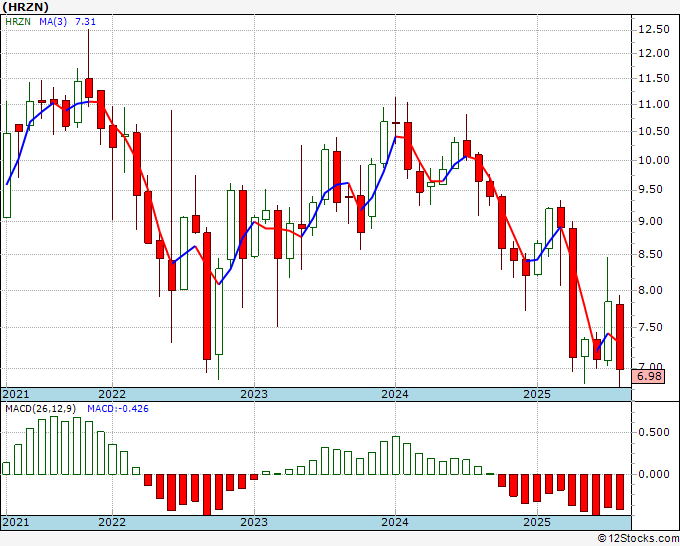680x546 pixels.
Task: Click 2021 on the price chart timeline
Action: pos(16,394)
